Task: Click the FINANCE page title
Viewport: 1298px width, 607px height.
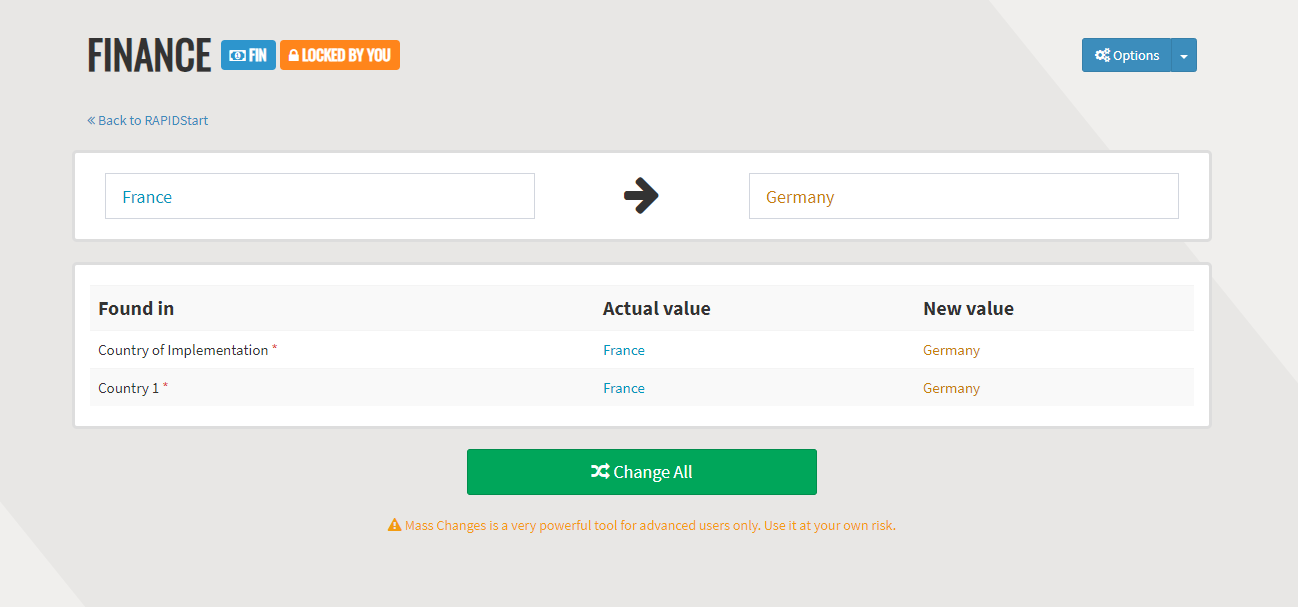Action: coord(149,56)
